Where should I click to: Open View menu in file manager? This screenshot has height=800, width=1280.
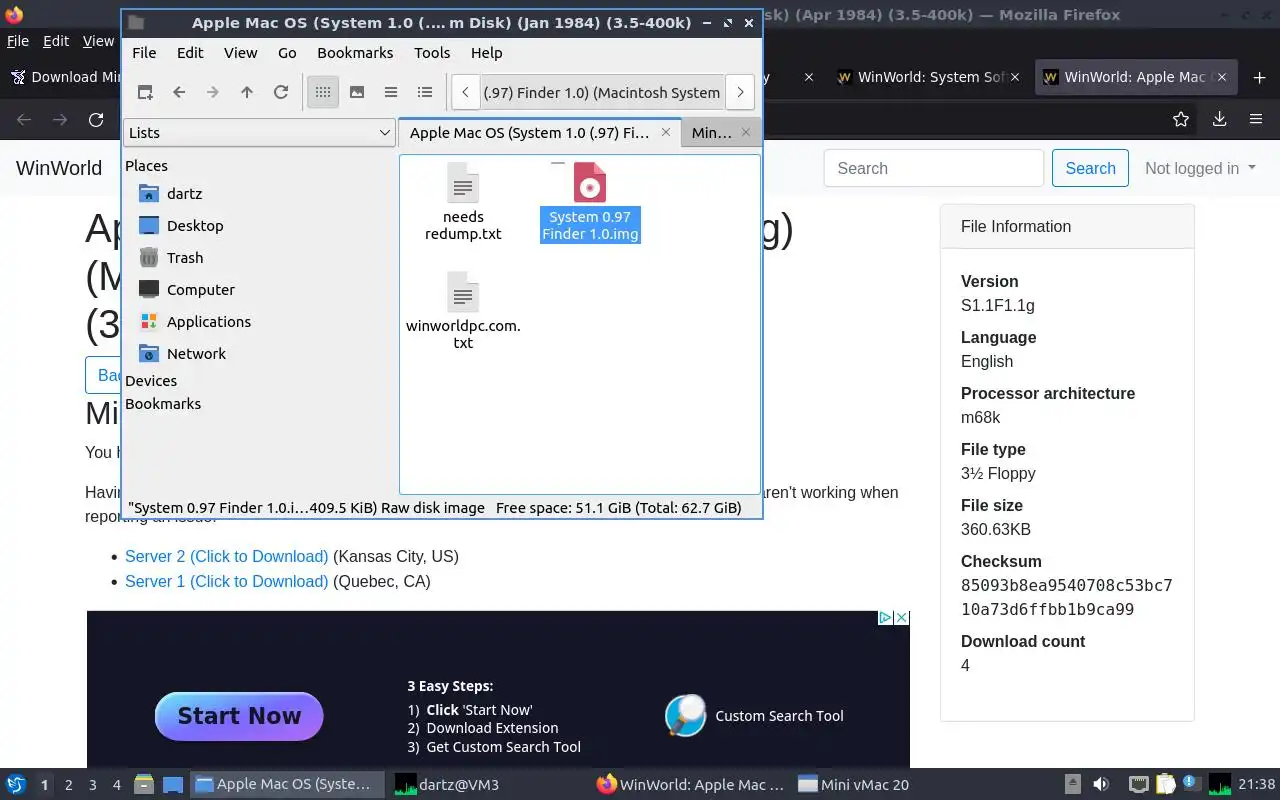tap(241, 53)
